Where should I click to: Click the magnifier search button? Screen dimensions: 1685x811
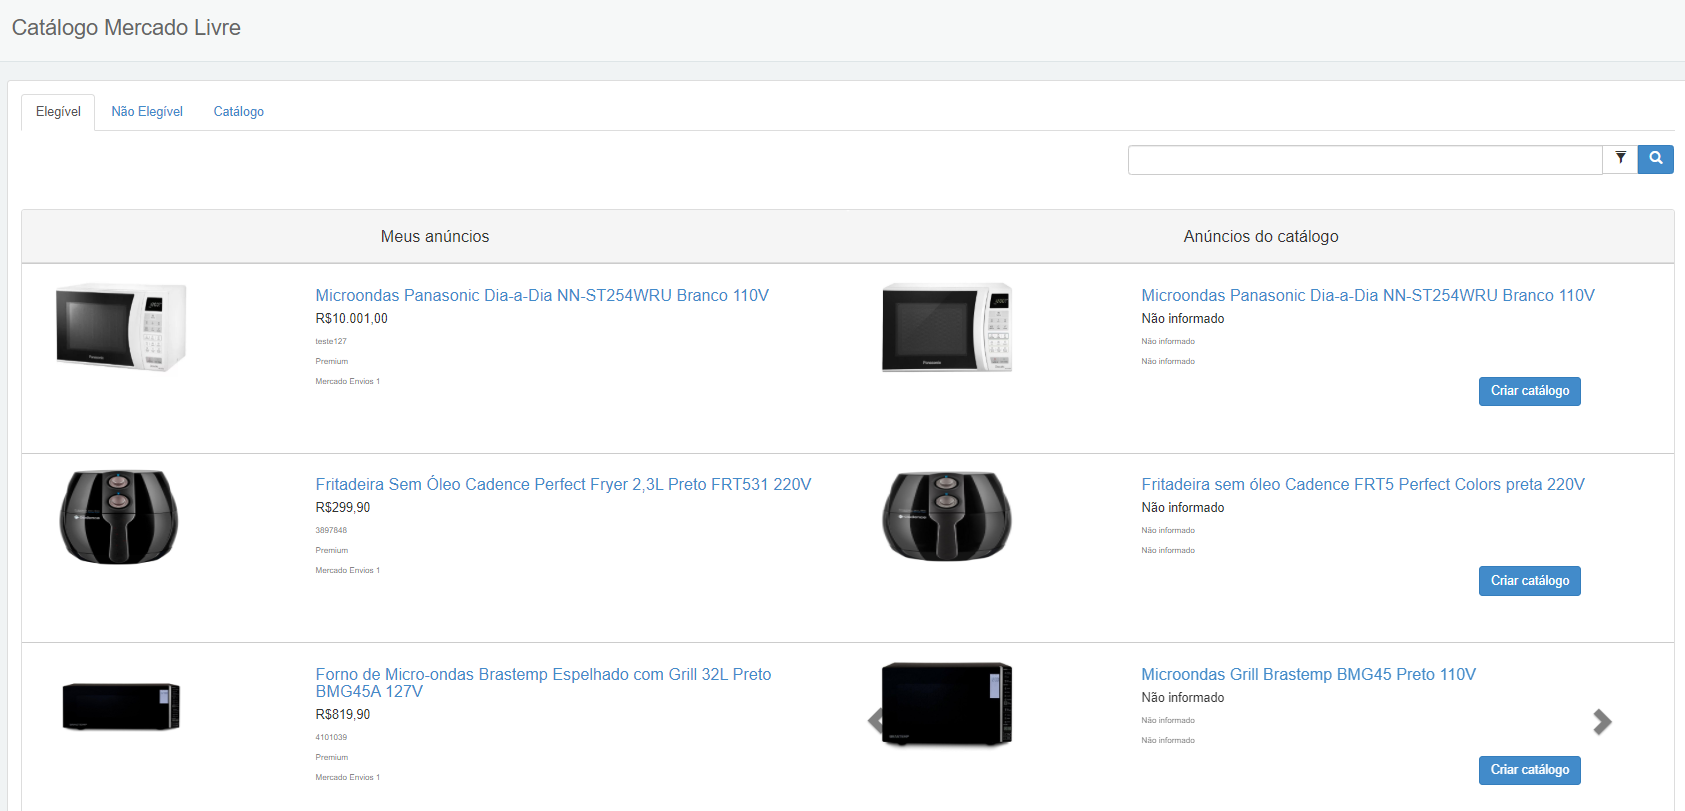(1656, 159)
